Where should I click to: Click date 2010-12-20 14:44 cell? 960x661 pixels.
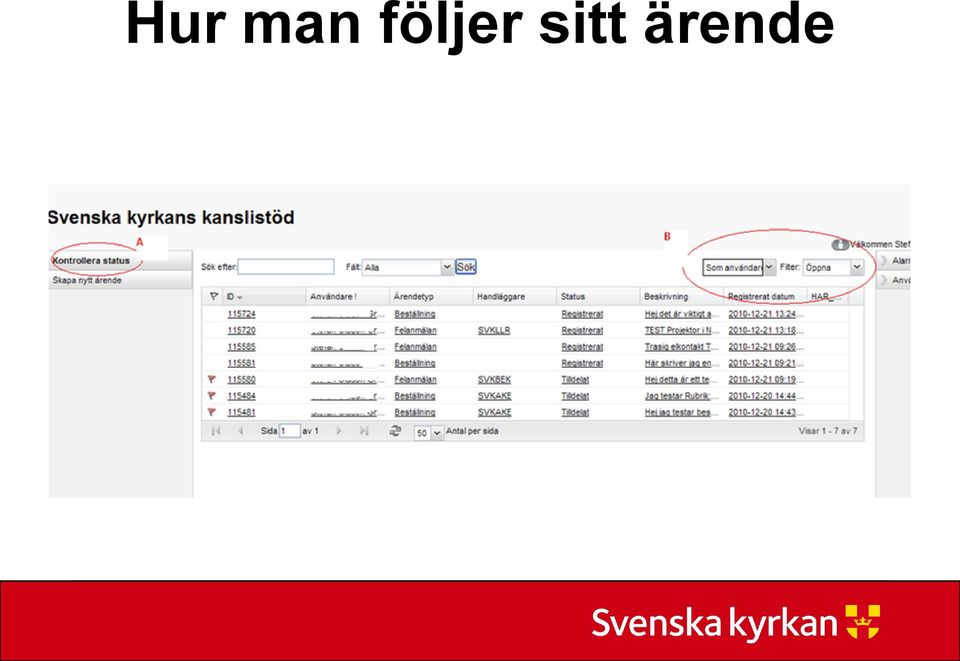tap(766, 396)
